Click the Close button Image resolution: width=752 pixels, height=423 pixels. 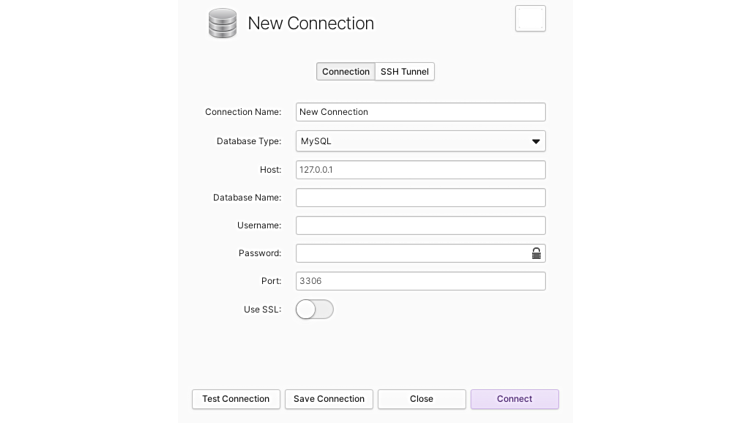(421, 399)
